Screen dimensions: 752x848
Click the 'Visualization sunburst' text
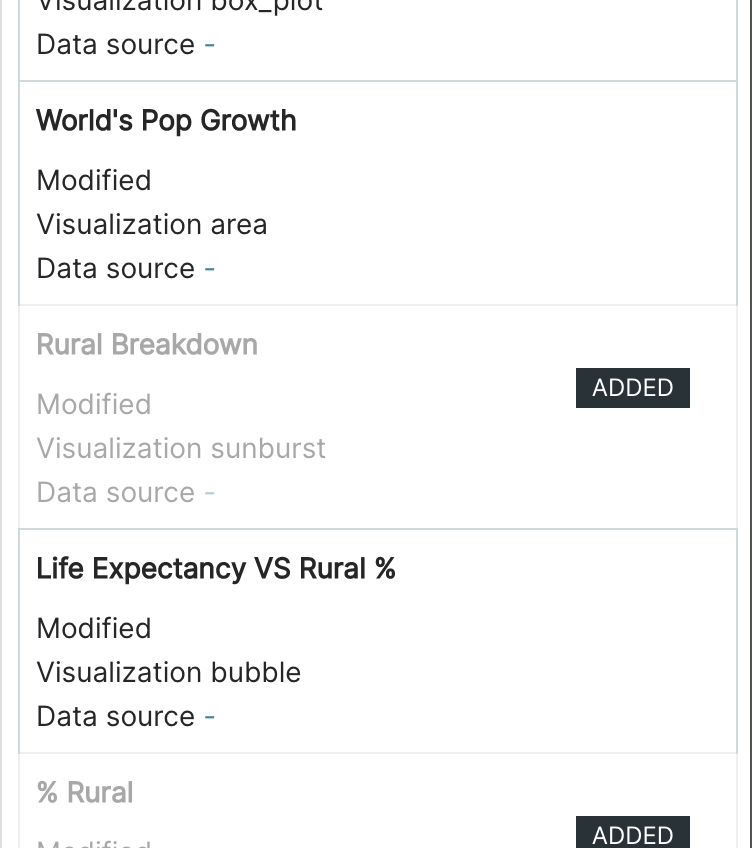click(181, 449)
